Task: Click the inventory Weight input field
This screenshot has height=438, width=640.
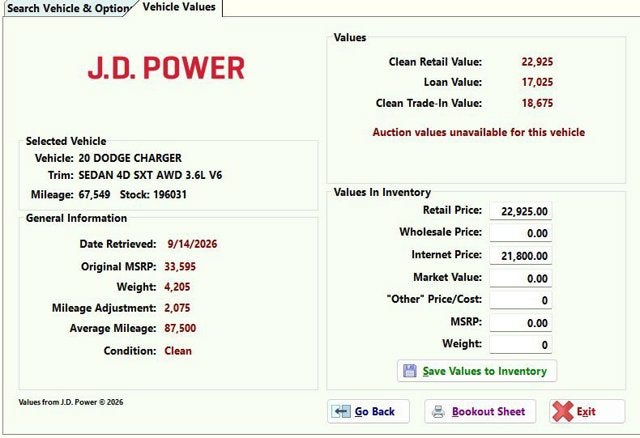Action: tap(521, 345)
